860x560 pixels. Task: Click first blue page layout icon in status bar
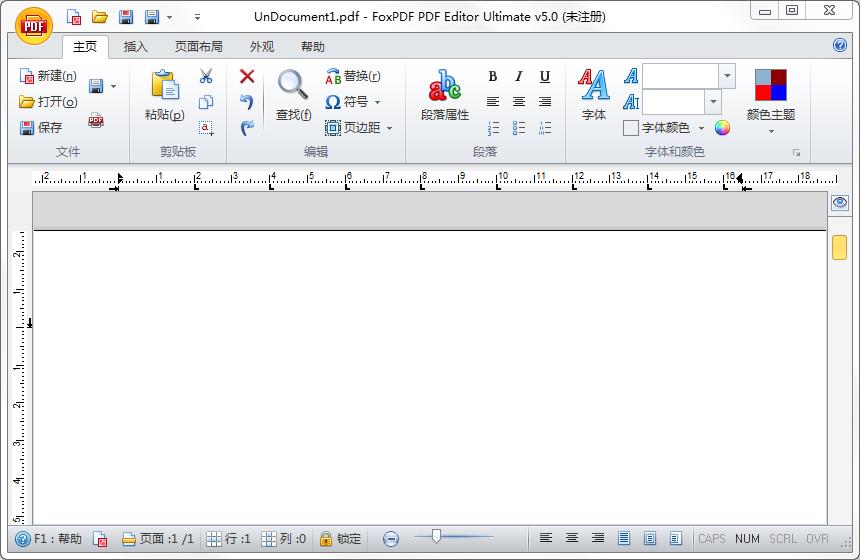tap(624, 538)
